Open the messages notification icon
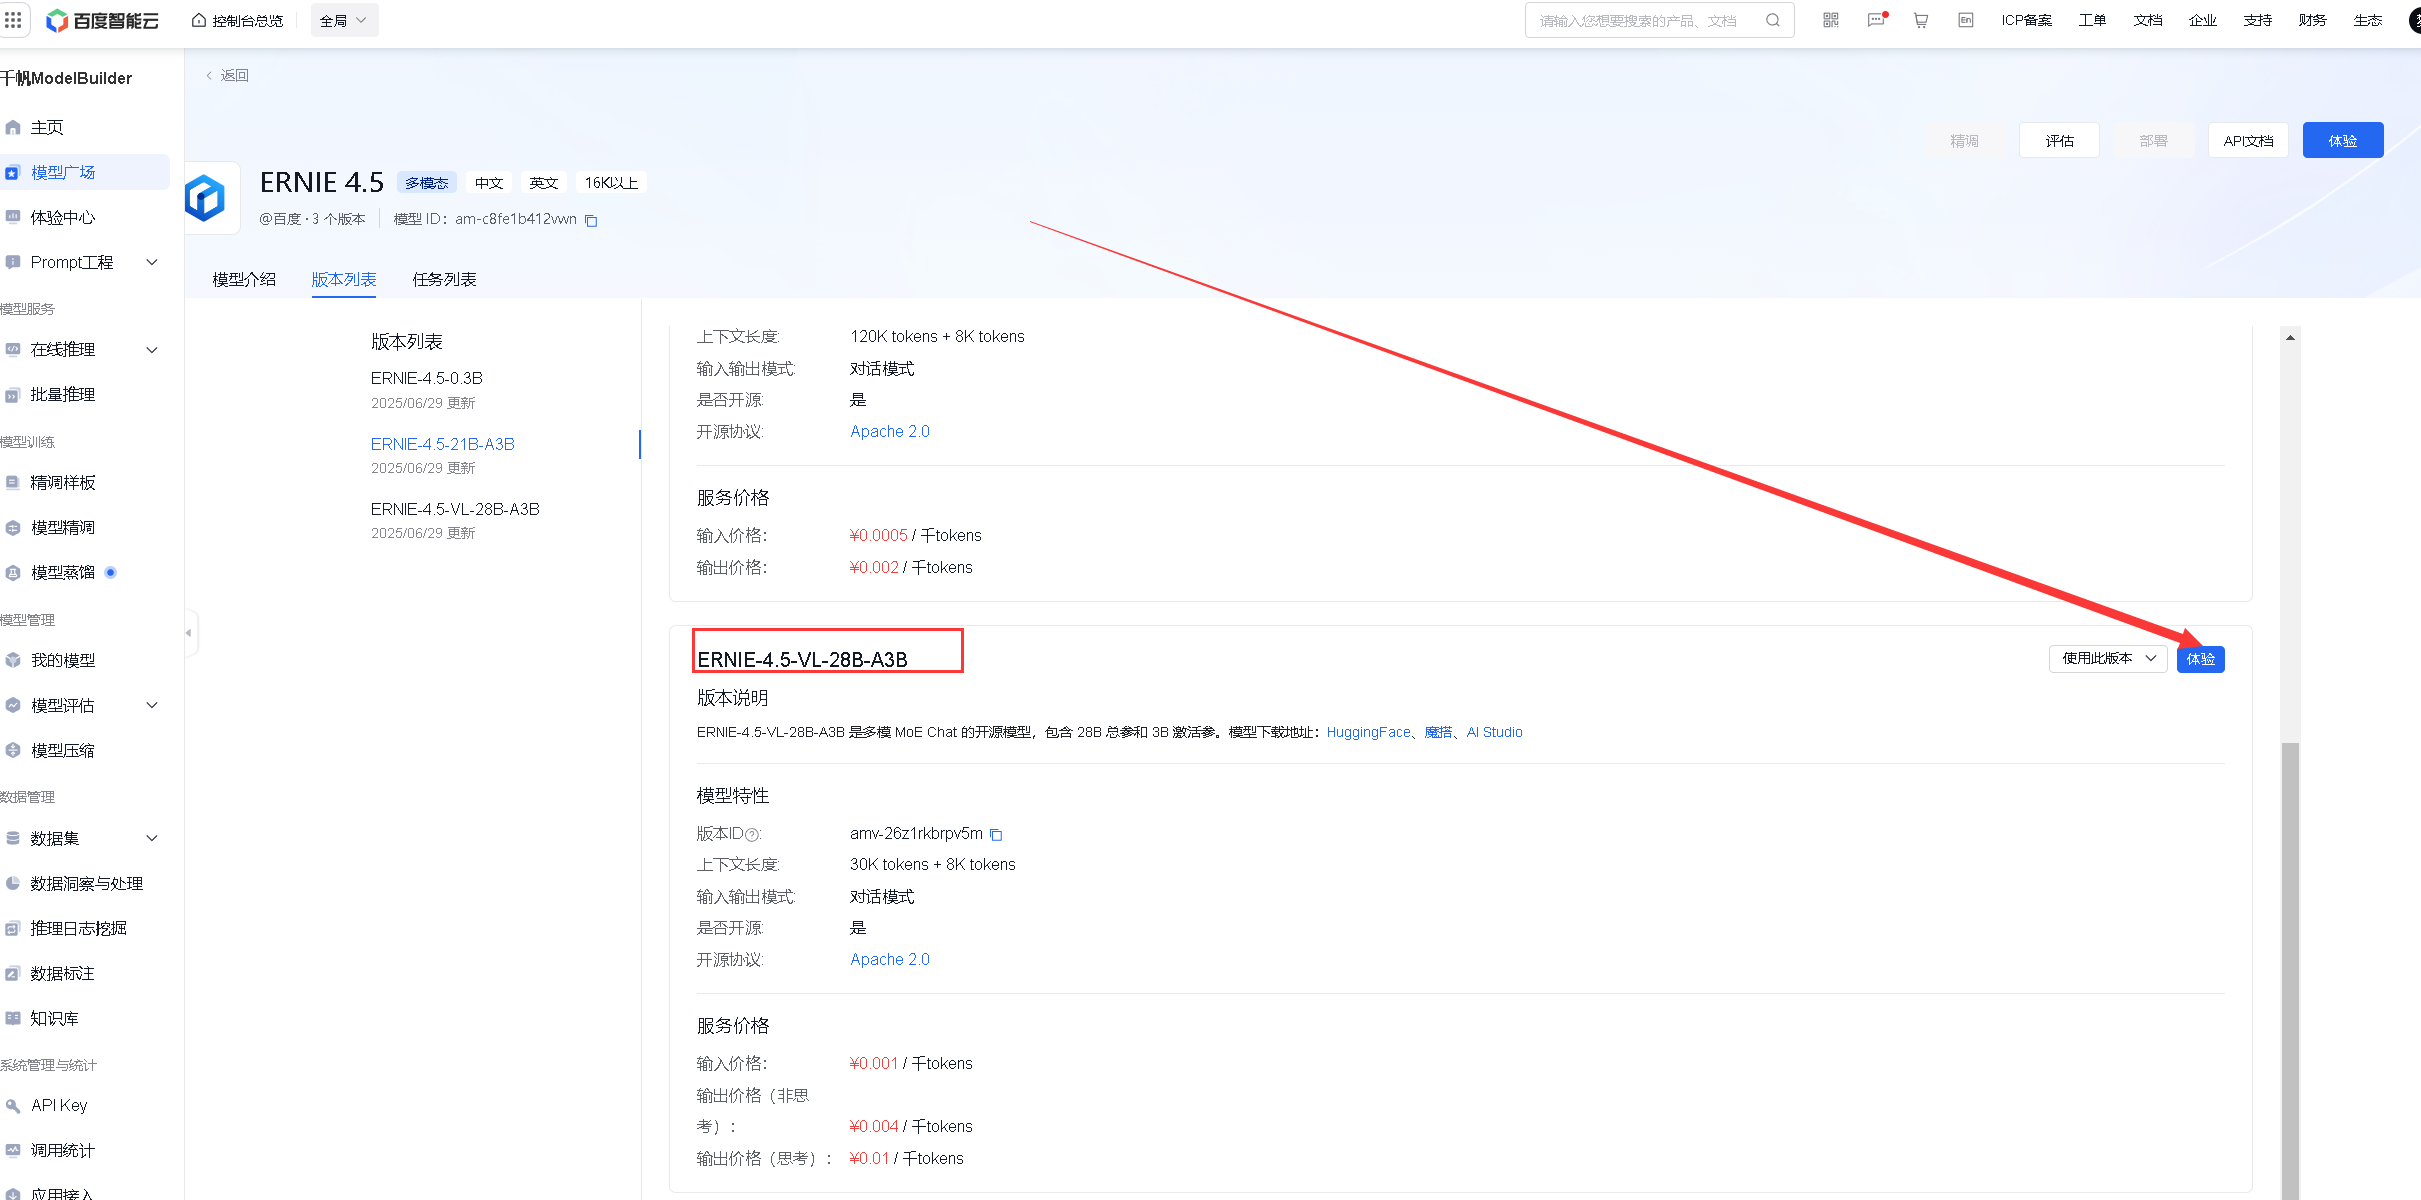 point(1876,20)
